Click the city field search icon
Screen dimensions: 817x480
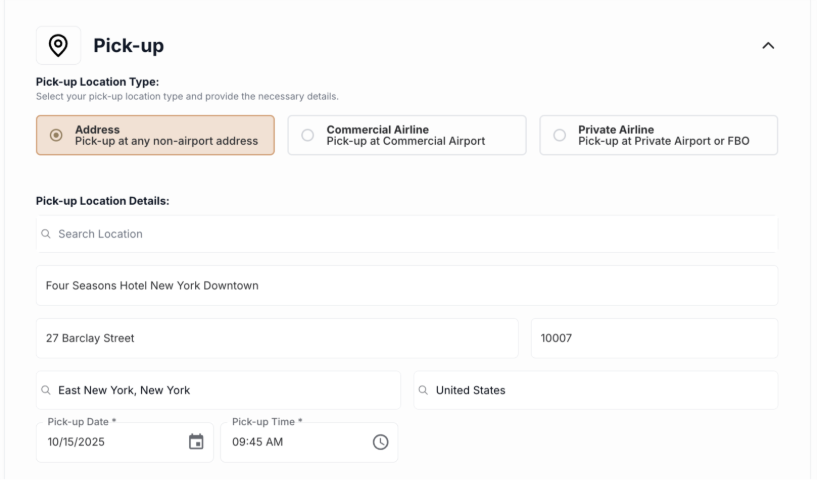pos(46,390)
